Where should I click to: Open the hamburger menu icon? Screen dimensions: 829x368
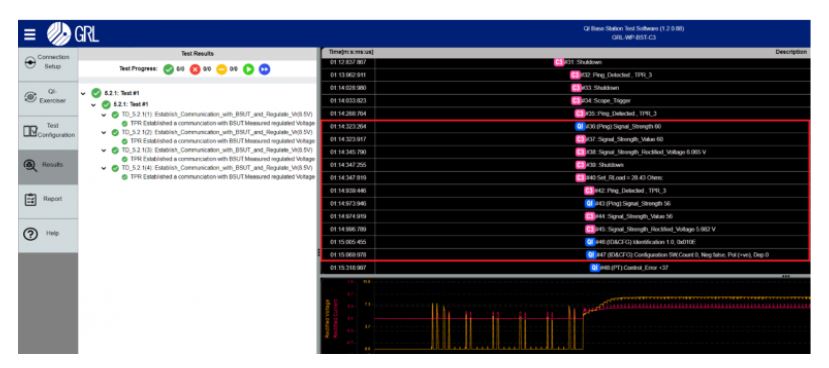[x=30, y=35]
